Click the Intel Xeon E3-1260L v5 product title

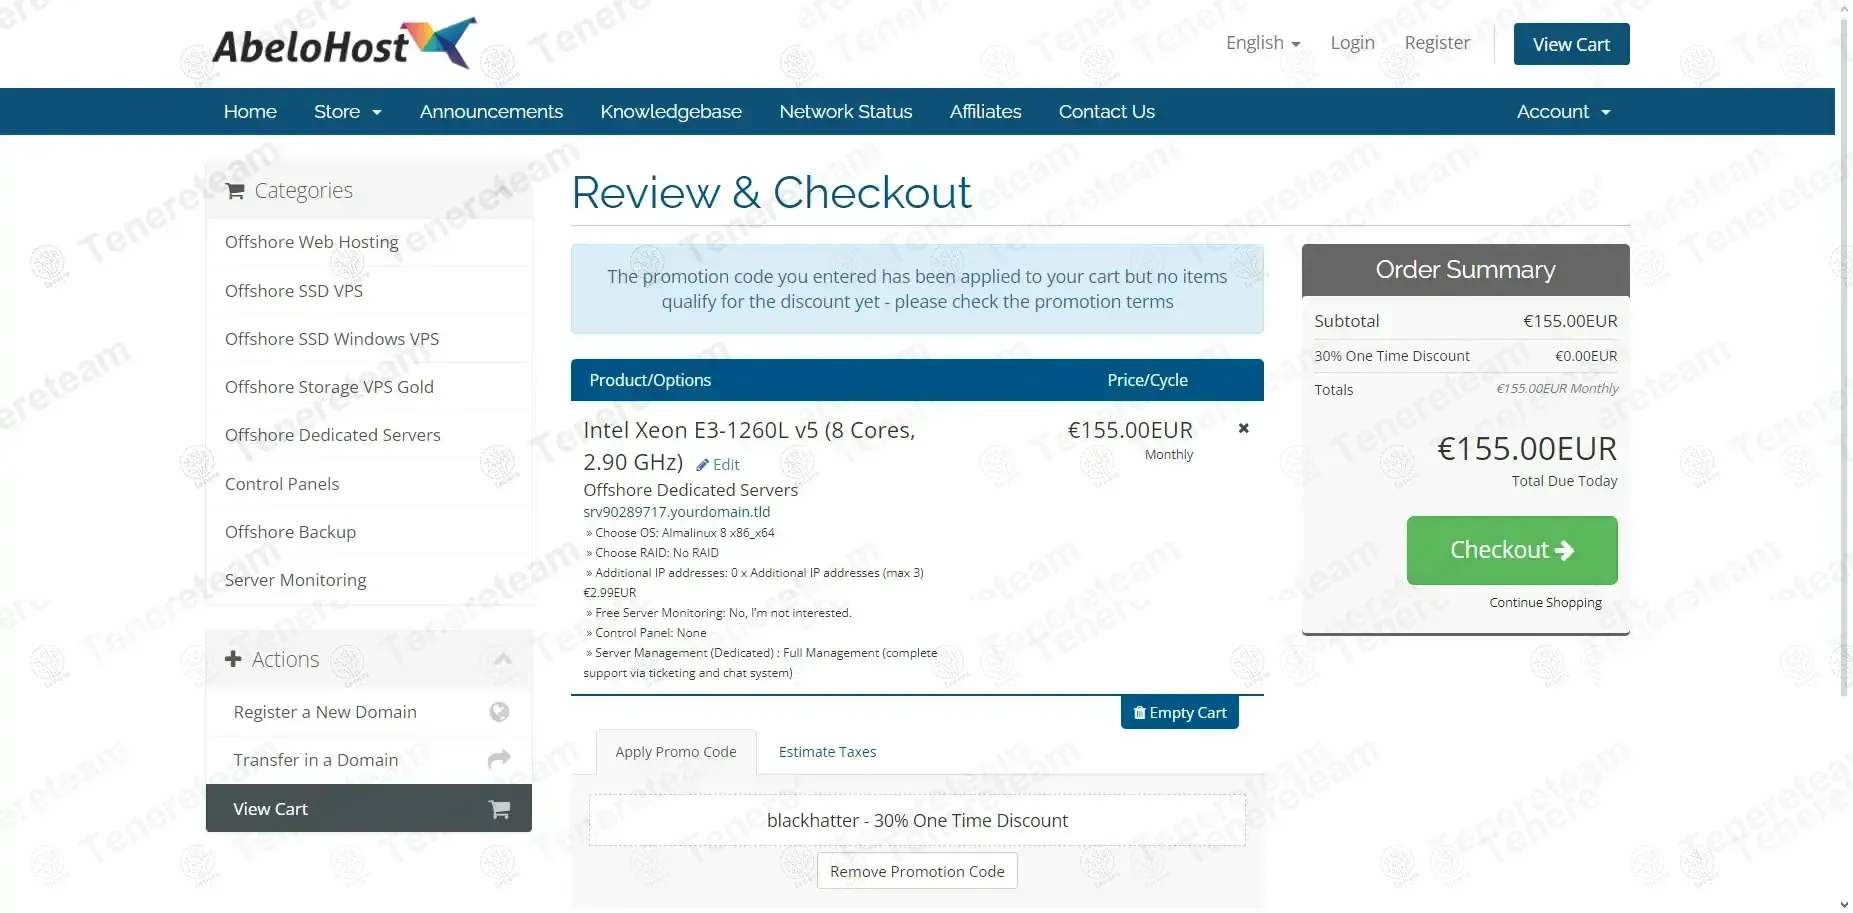pos(749,446)
